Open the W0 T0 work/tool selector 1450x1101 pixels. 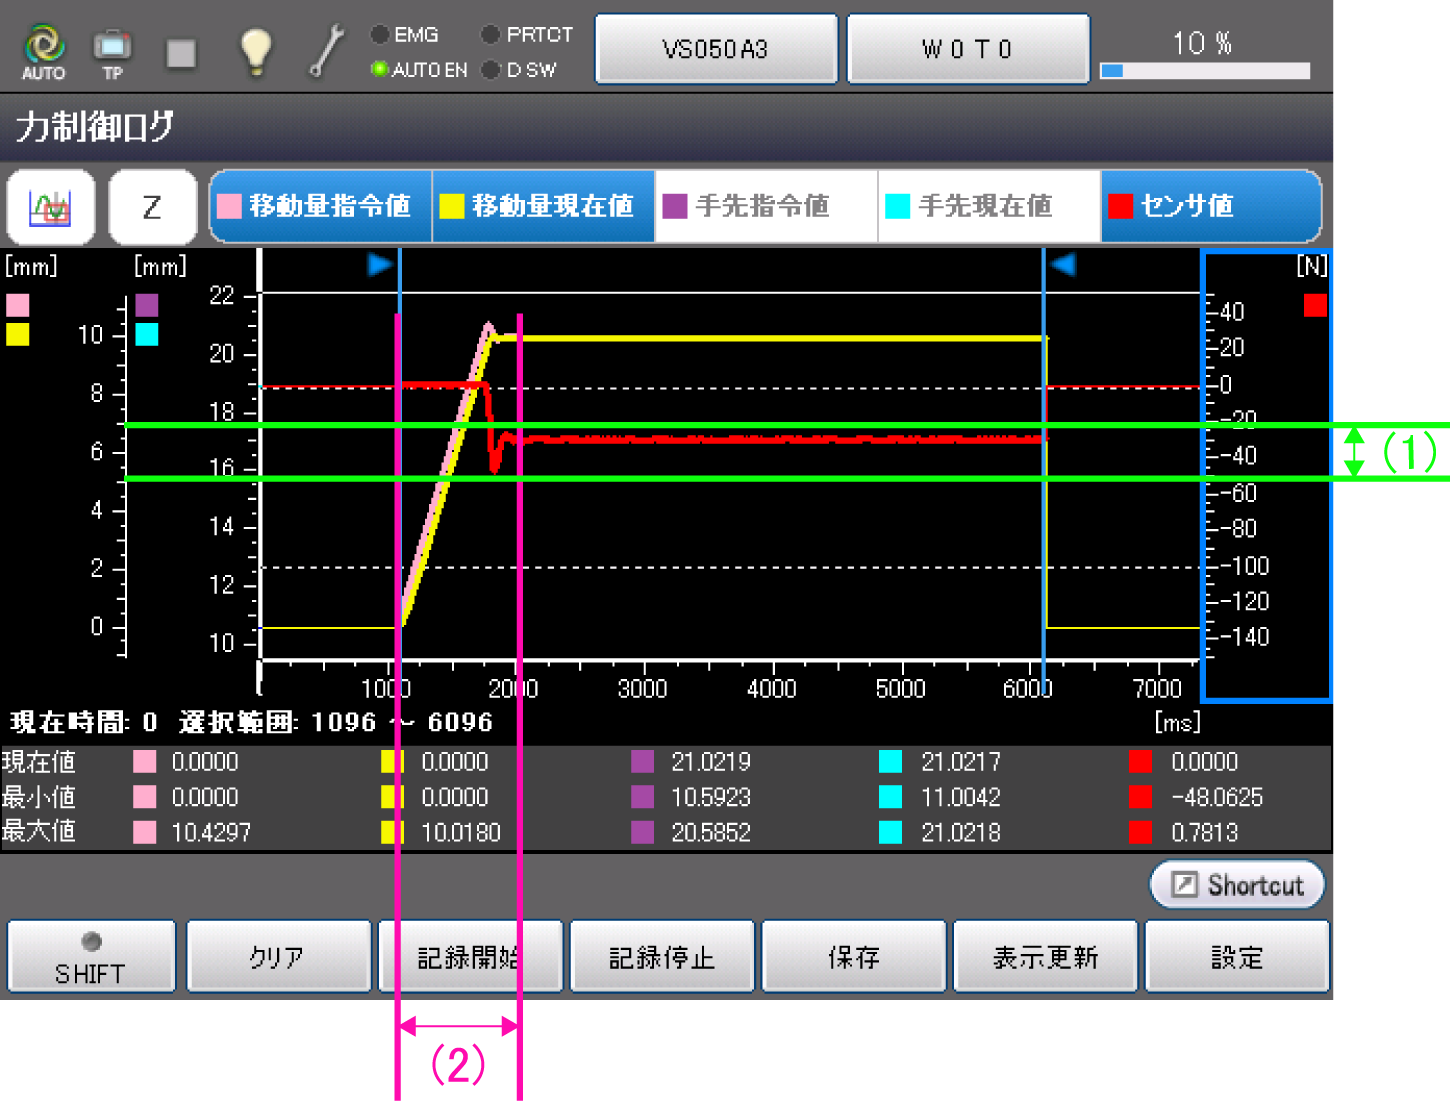coord(968,49)
